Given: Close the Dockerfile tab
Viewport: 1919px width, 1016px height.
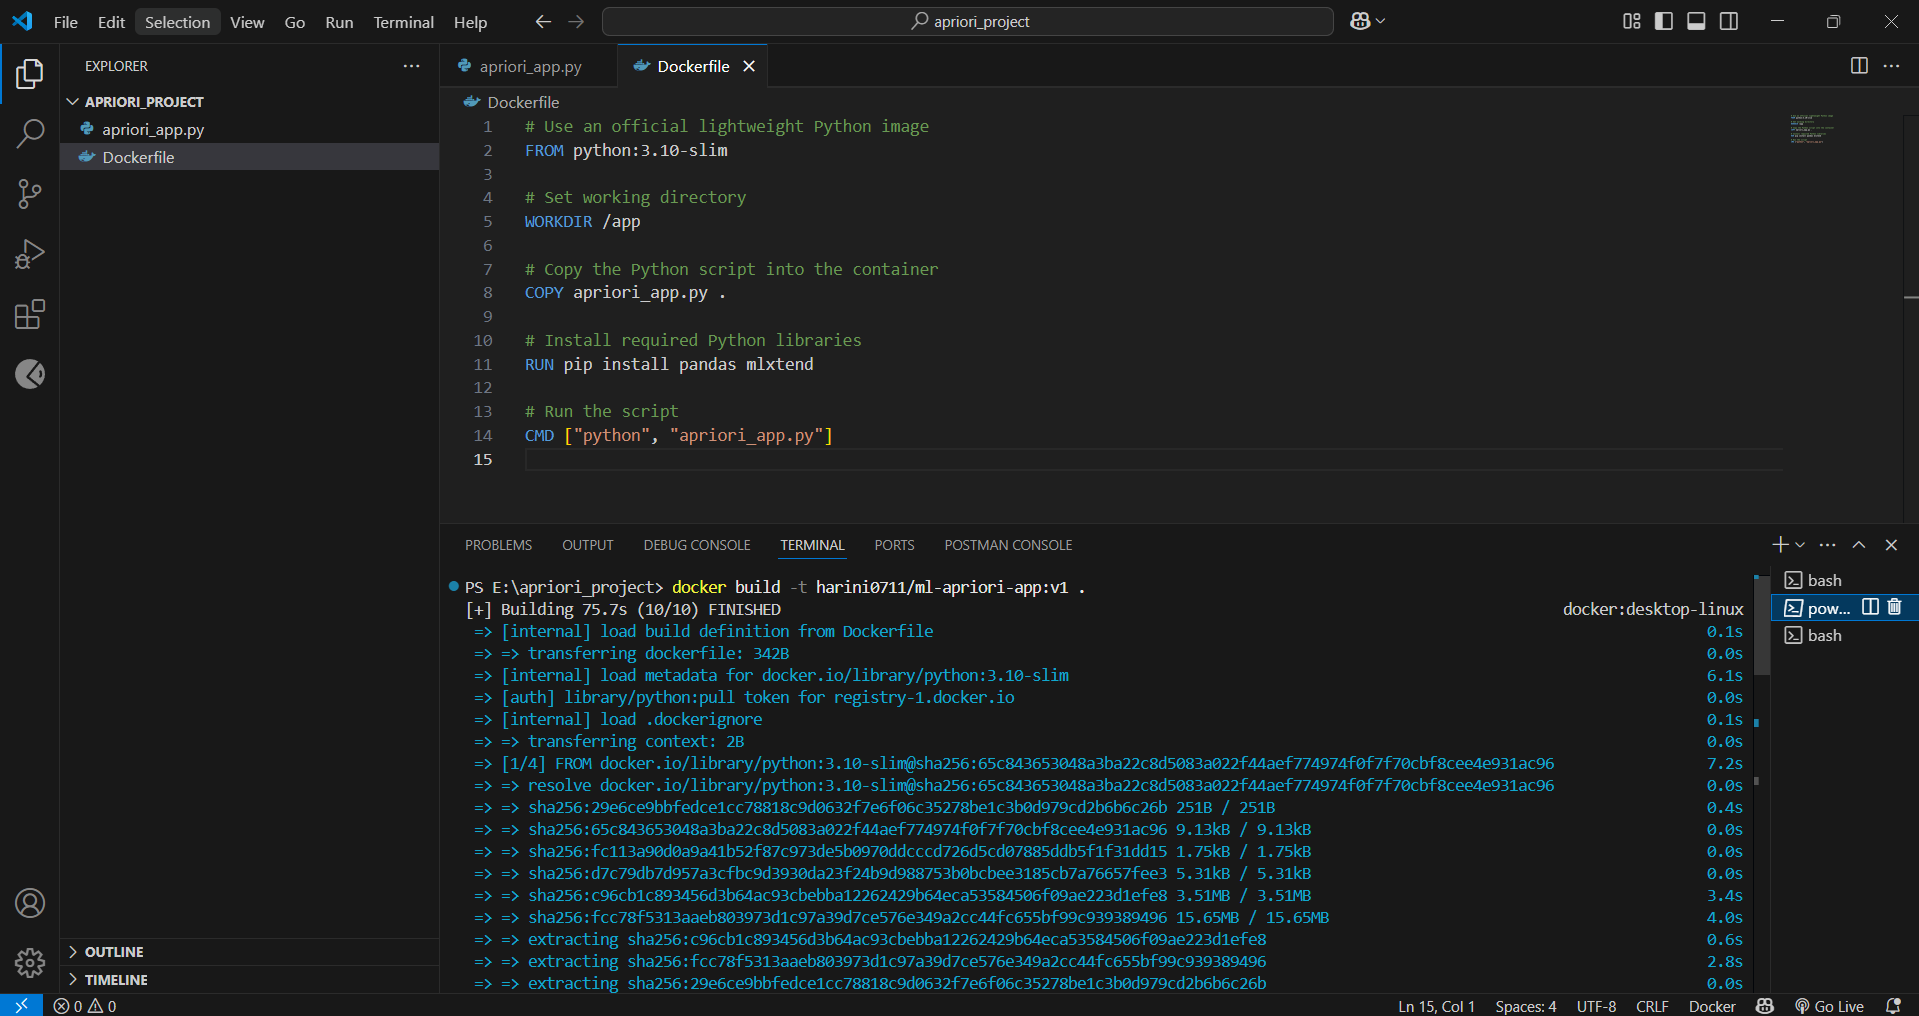Looking at the screenshot, I should pyautogui.click(x=749, y=66).
